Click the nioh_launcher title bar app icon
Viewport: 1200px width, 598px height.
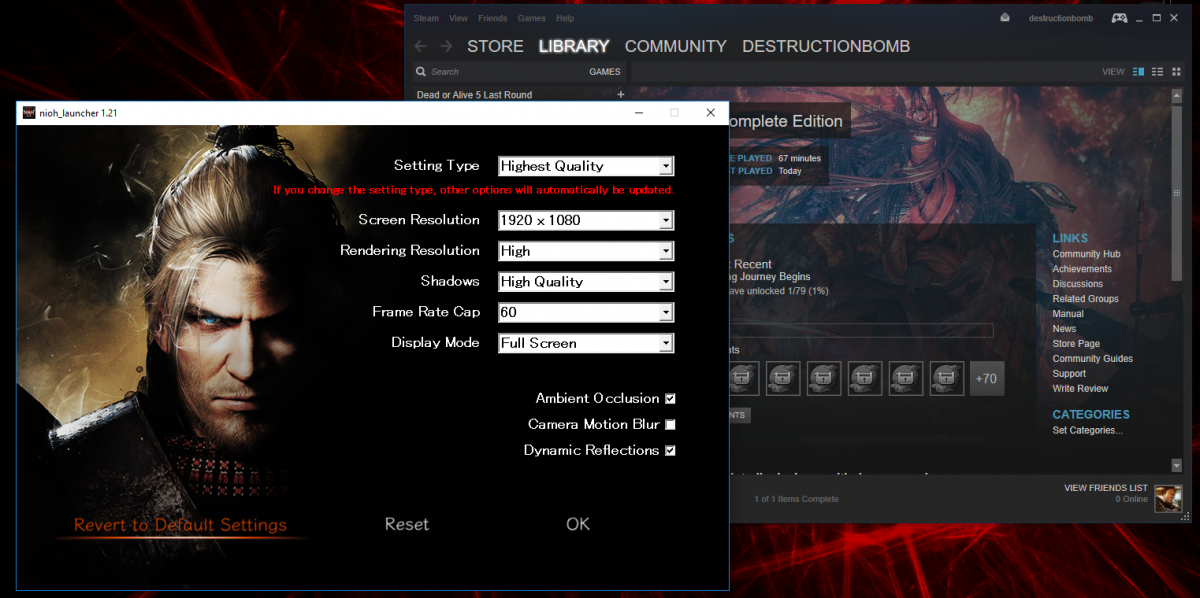coord(29,113)
